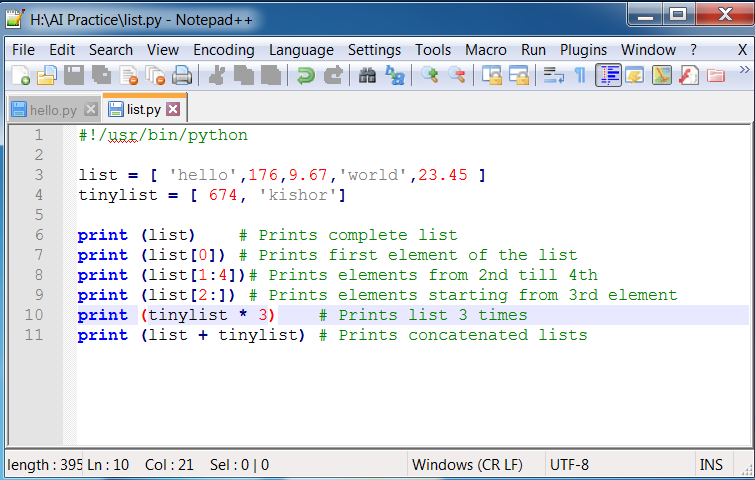Image resolution: width=755 pixels, height=480 pixels.
Task: Click the Redo arrow icon
Action: (x=333, y=76)
